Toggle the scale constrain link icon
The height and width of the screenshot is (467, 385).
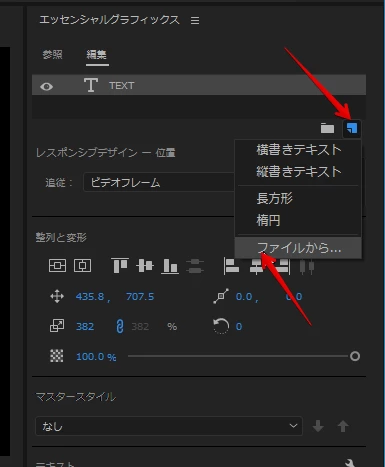[120, 326]
